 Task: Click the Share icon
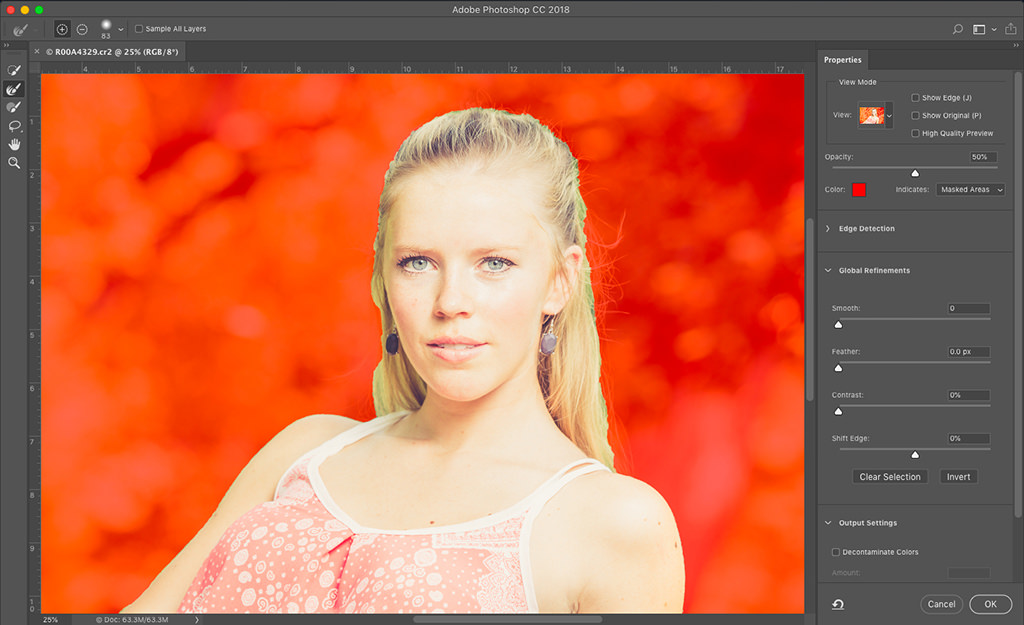[x=1010, y=29]
